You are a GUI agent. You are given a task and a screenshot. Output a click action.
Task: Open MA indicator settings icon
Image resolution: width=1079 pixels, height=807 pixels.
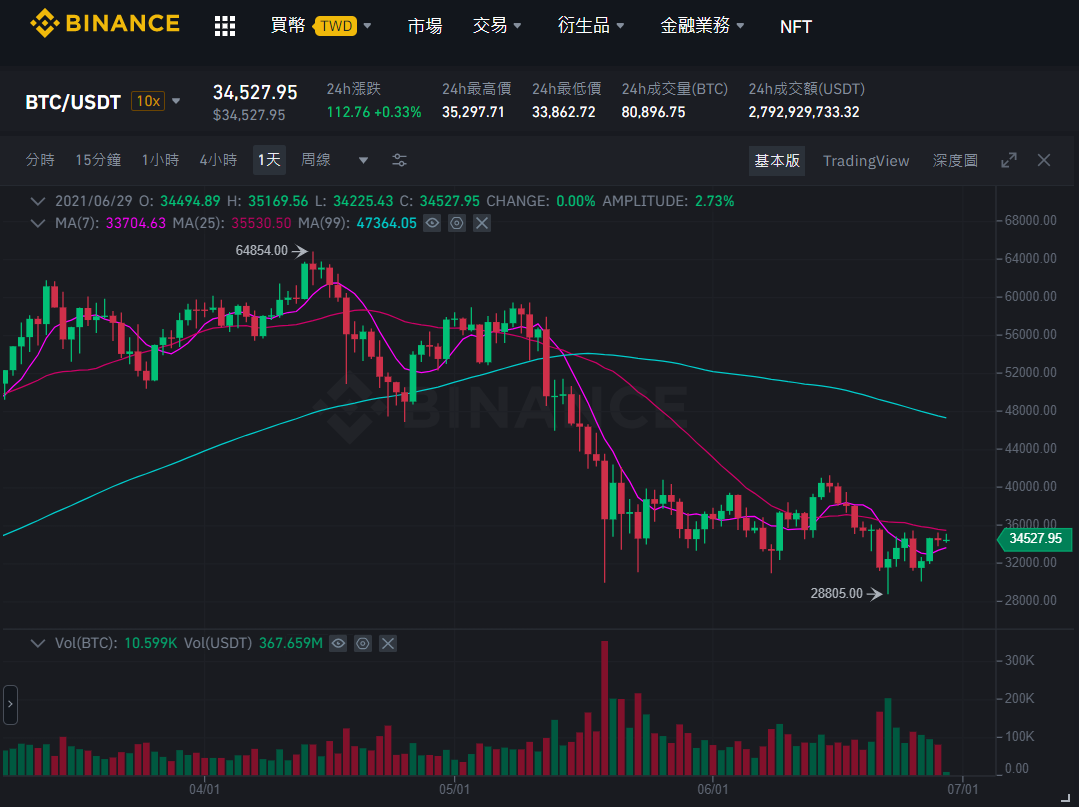pyautogui.click(x=457, y=223)
